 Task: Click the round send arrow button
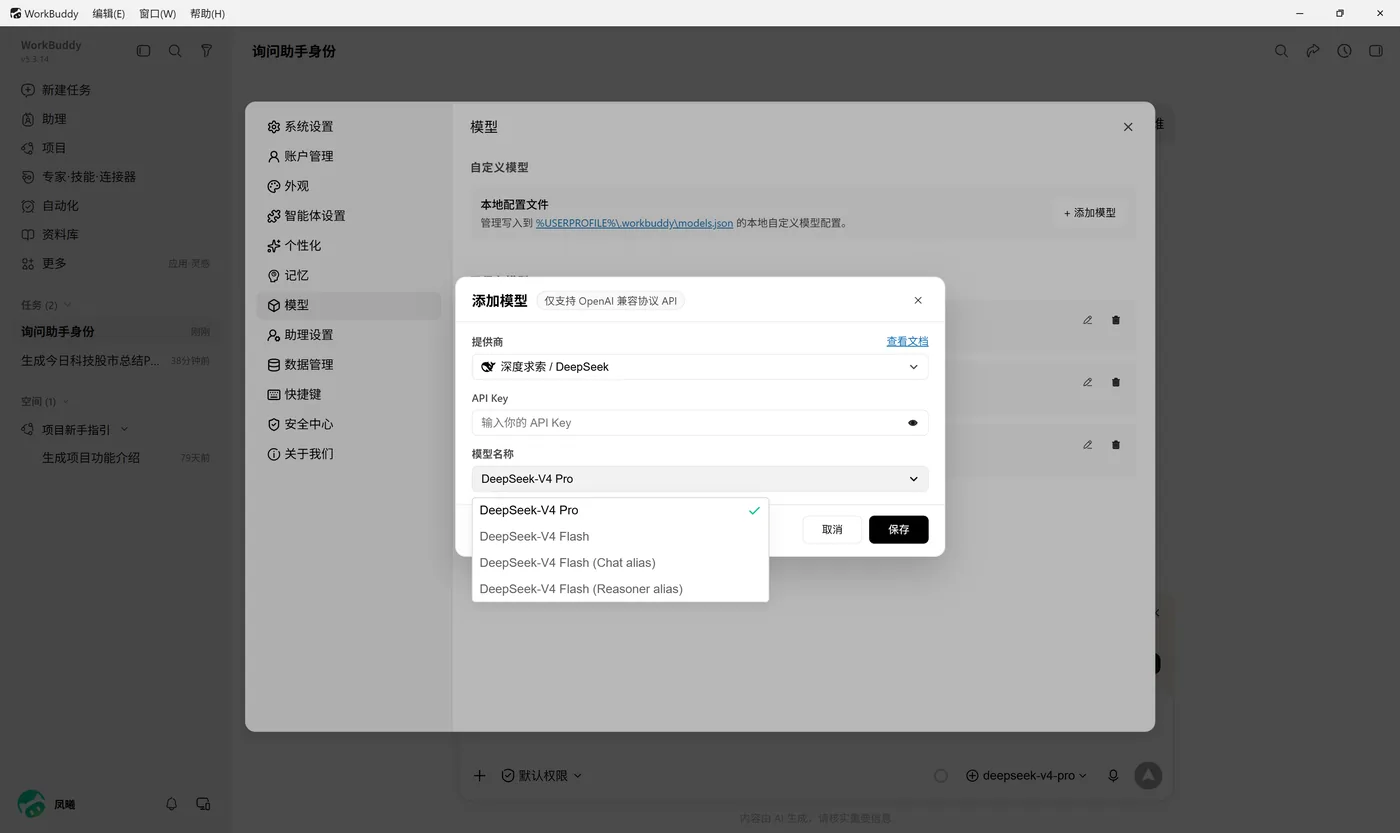[1148, 775]
